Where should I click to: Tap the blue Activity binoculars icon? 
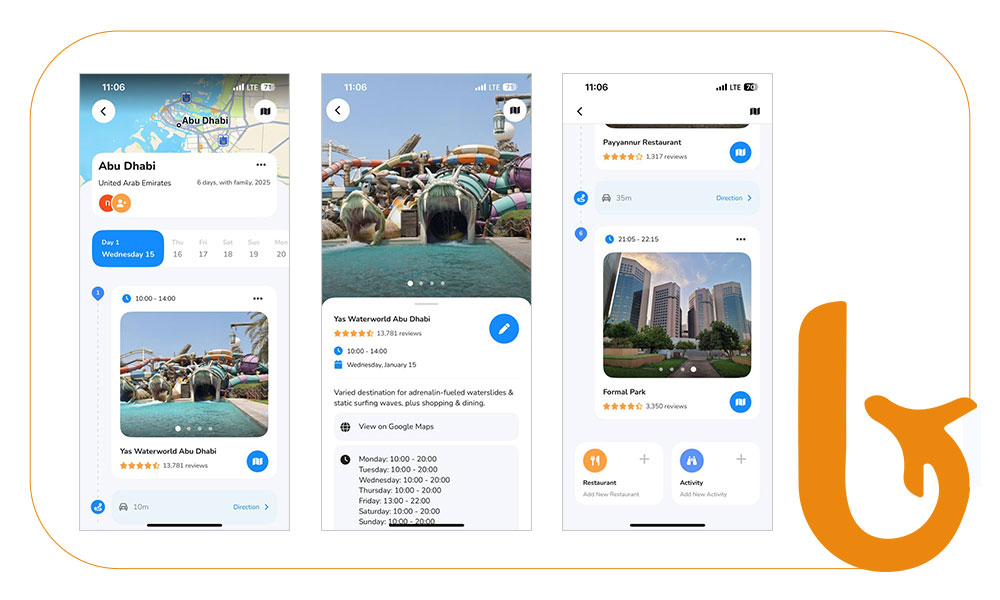pos(692,460)
